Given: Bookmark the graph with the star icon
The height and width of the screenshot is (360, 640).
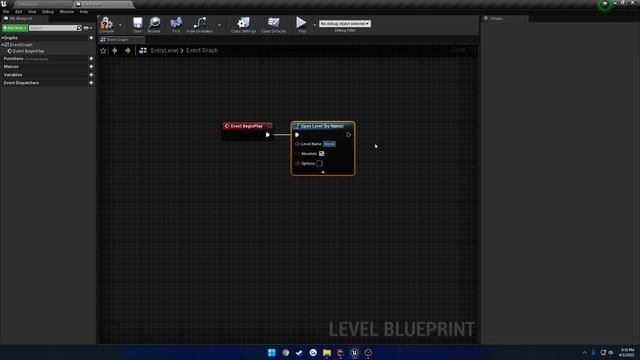Looking at the screenshot, I should (103, 51).
